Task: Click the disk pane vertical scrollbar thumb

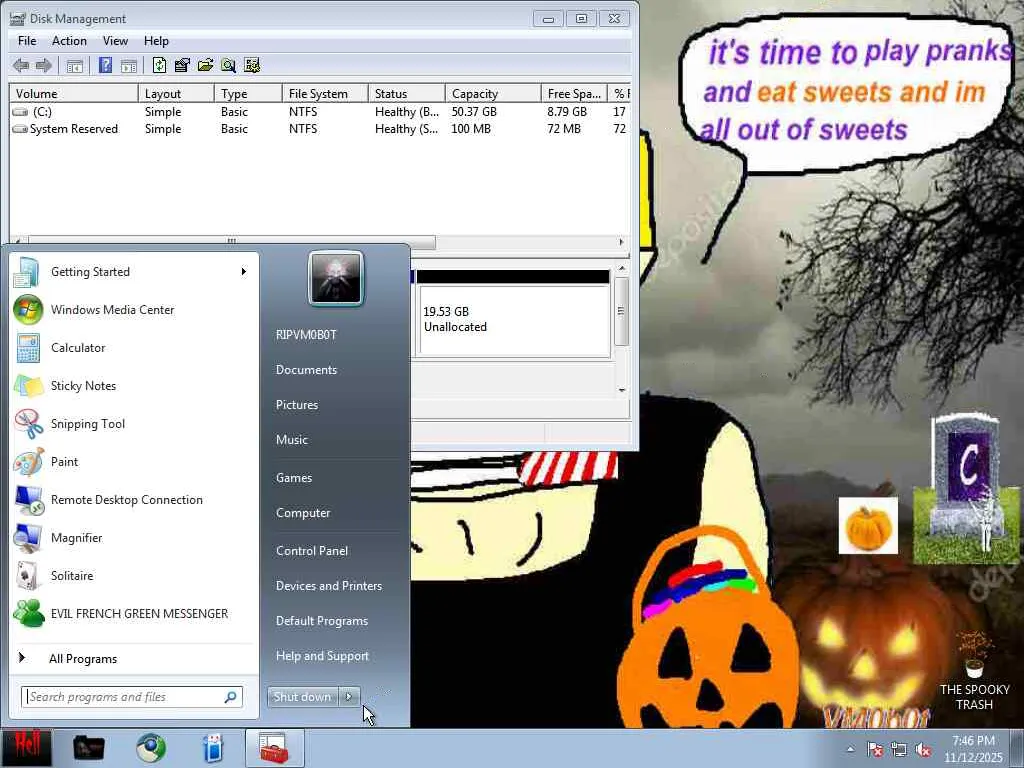Action: [621, 312]
